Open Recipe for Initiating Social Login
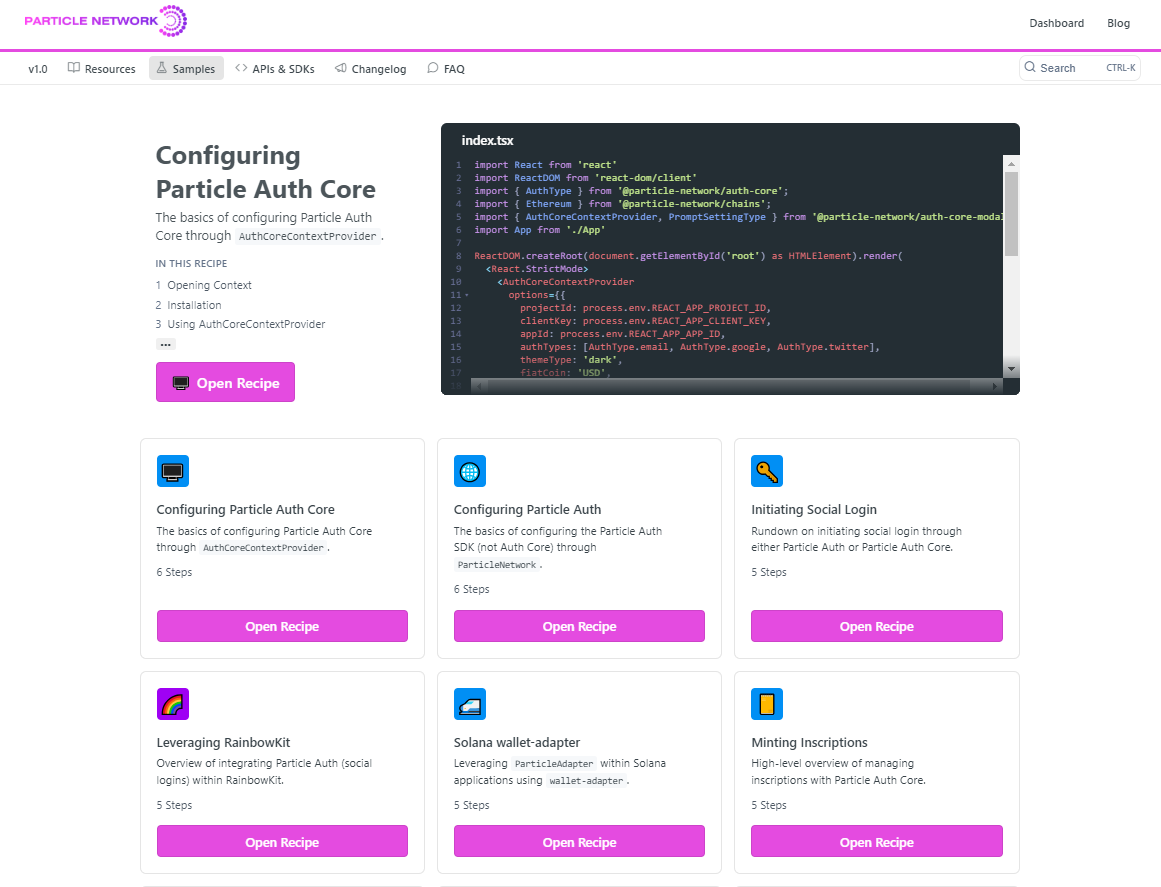 click(x=877, y=626)
